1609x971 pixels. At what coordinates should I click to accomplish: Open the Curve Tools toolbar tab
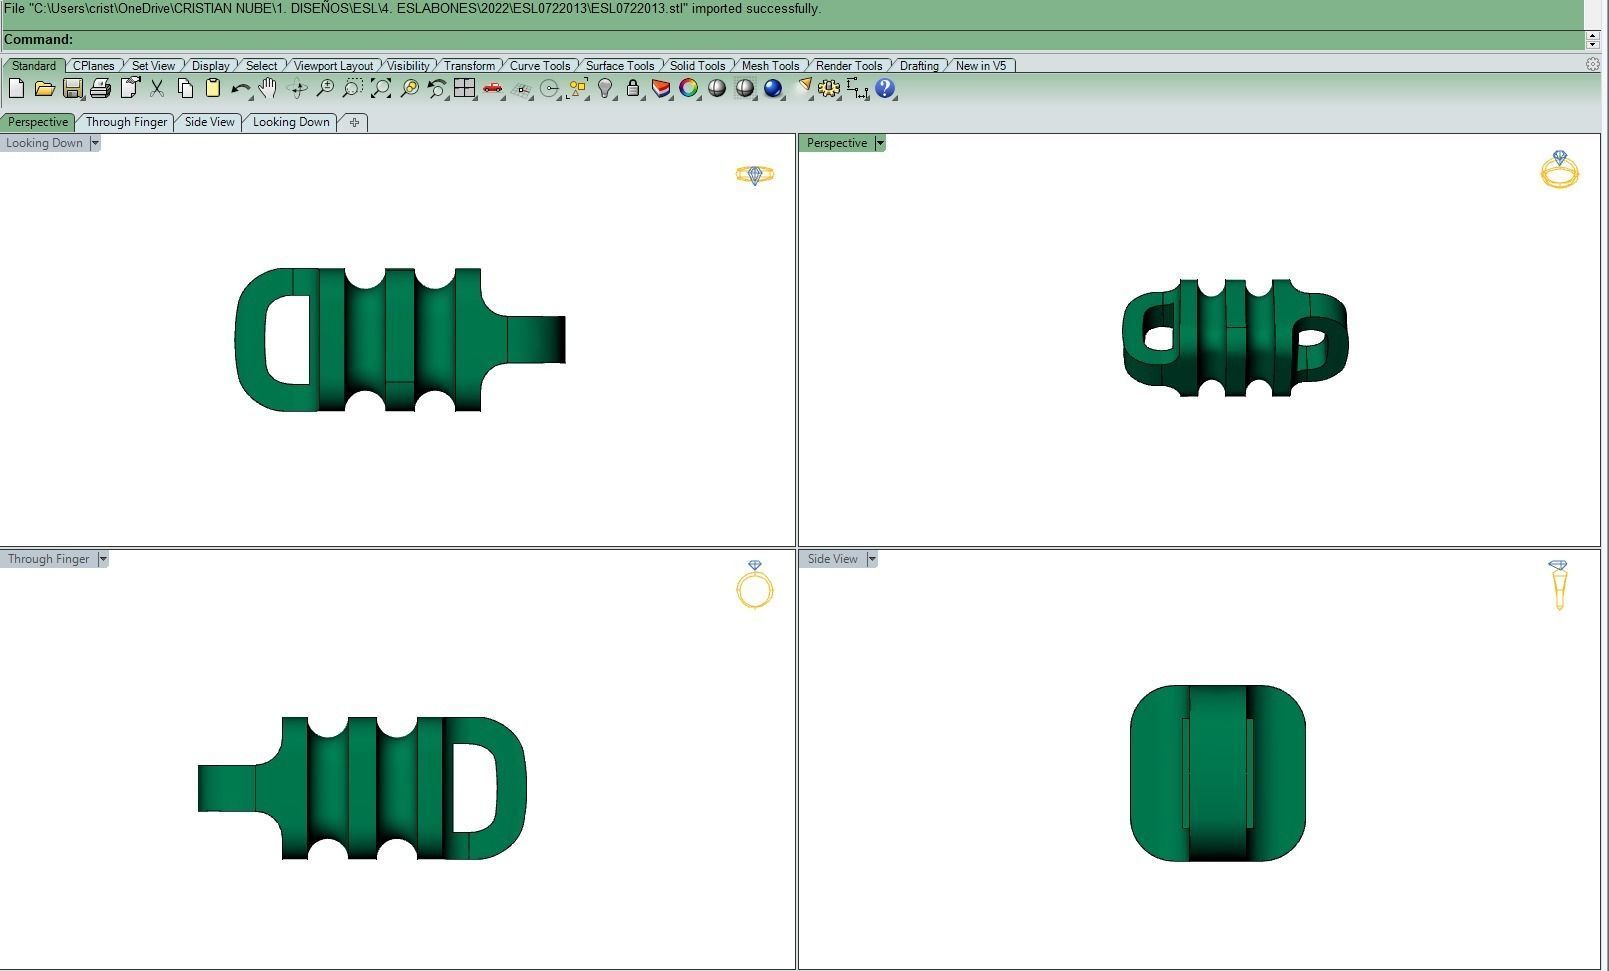coord(540,66)
